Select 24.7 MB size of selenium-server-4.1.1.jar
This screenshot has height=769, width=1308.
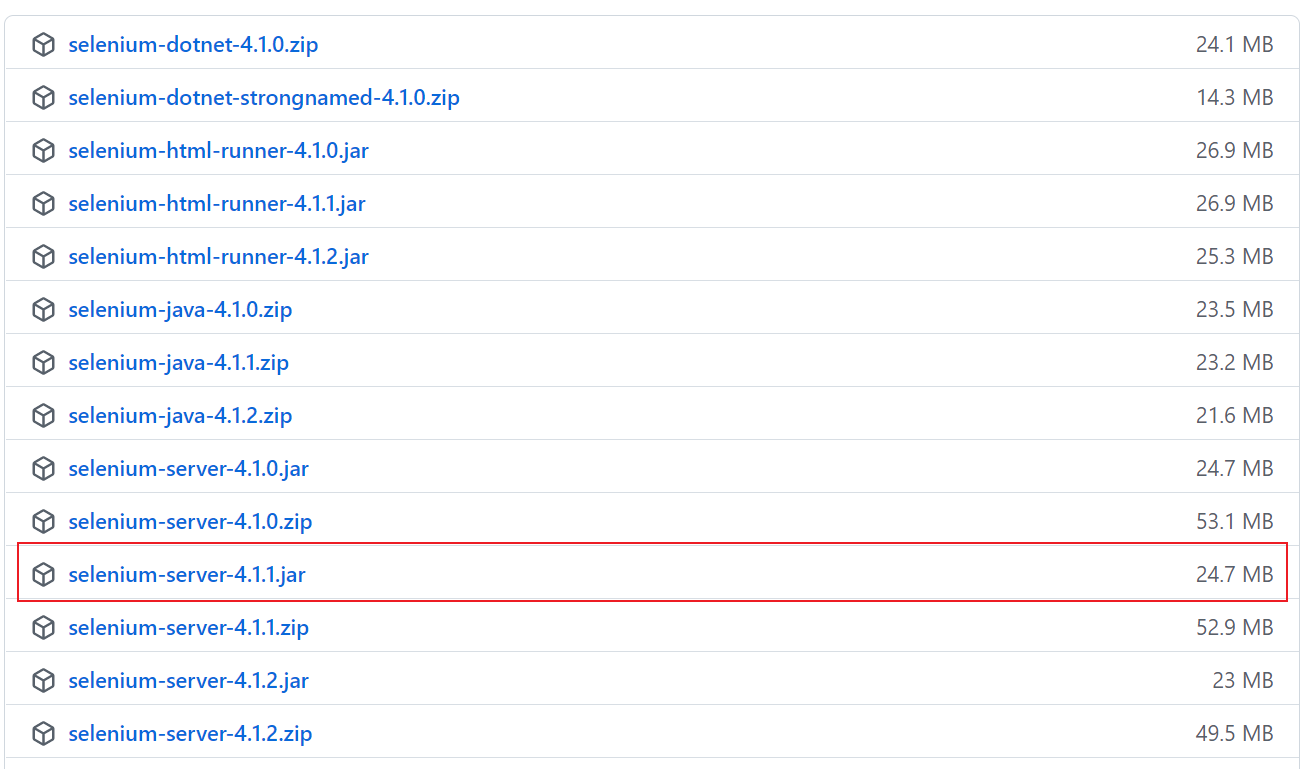click(x=1234, y=575)
